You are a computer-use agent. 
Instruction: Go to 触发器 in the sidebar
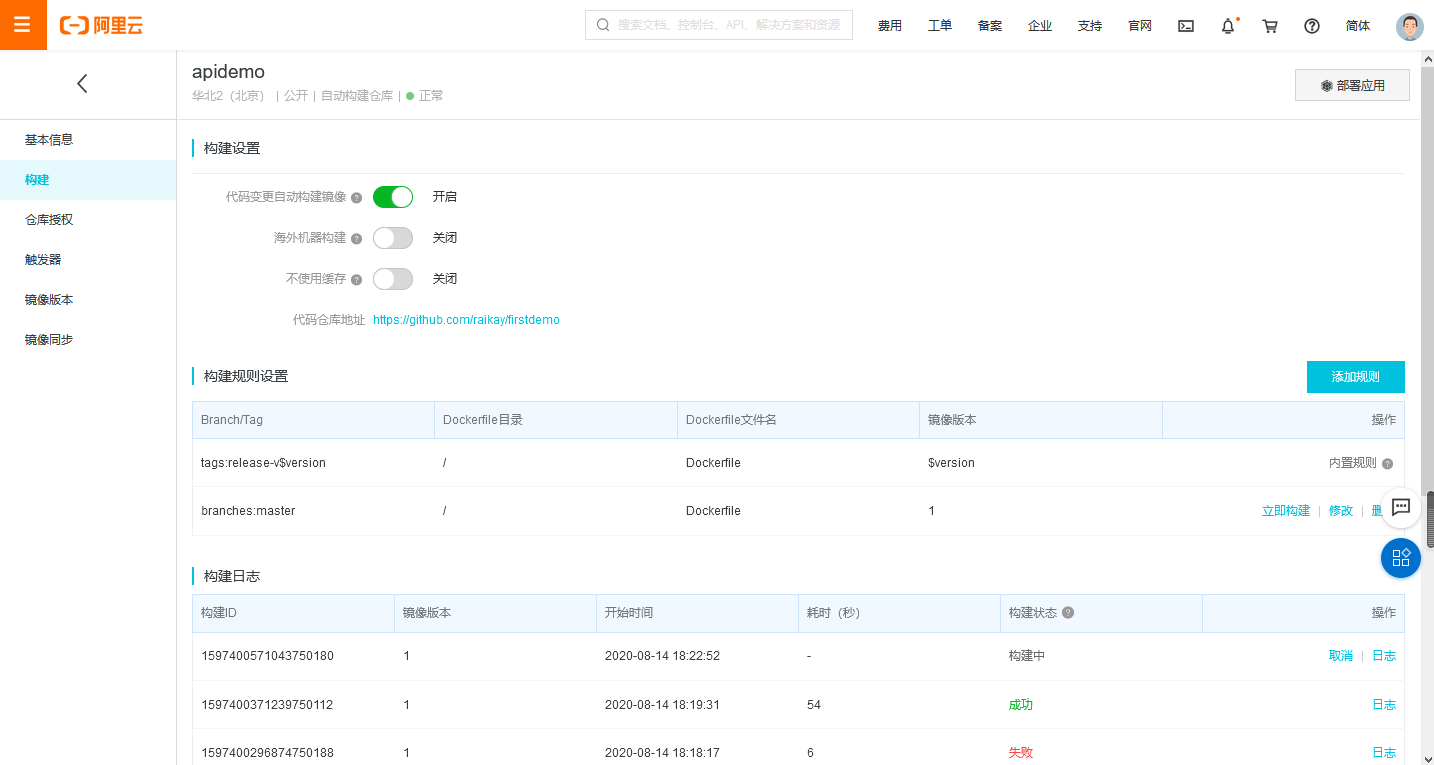(x=43, y=259)
